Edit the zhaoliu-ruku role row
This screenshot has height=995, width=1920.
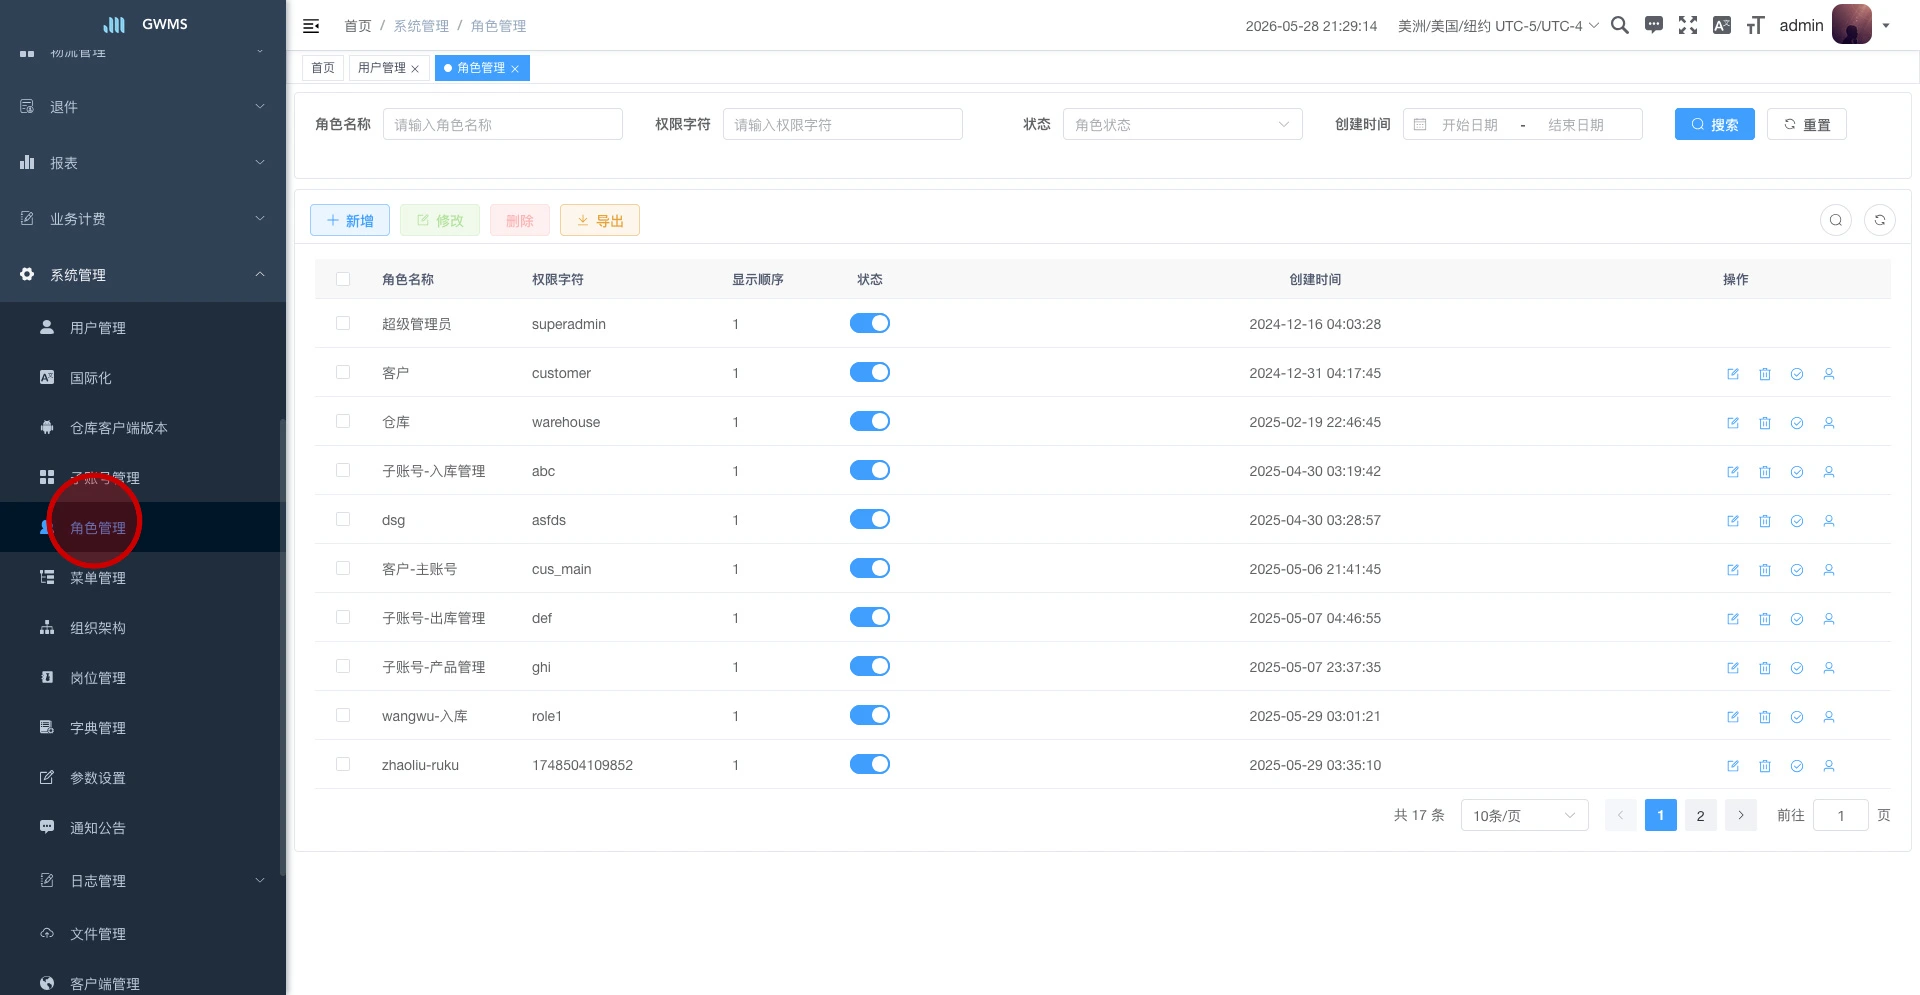1733,766
